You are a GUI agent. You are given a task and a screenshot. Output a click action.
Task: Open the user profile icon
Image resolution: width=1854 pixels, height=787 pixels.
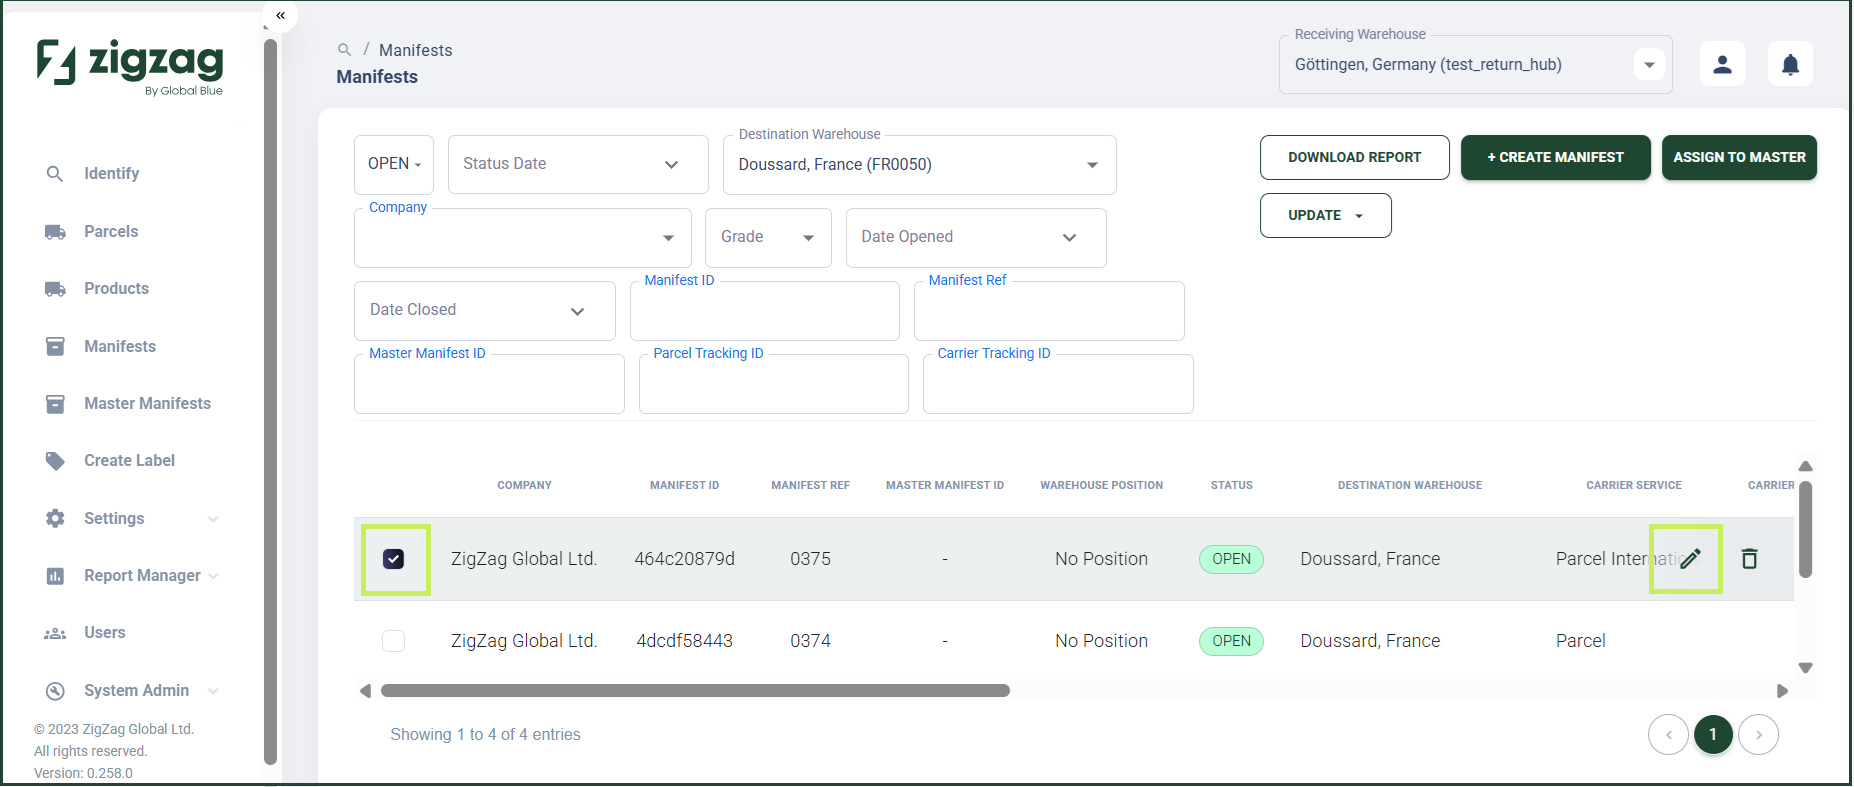point(1722,64)
